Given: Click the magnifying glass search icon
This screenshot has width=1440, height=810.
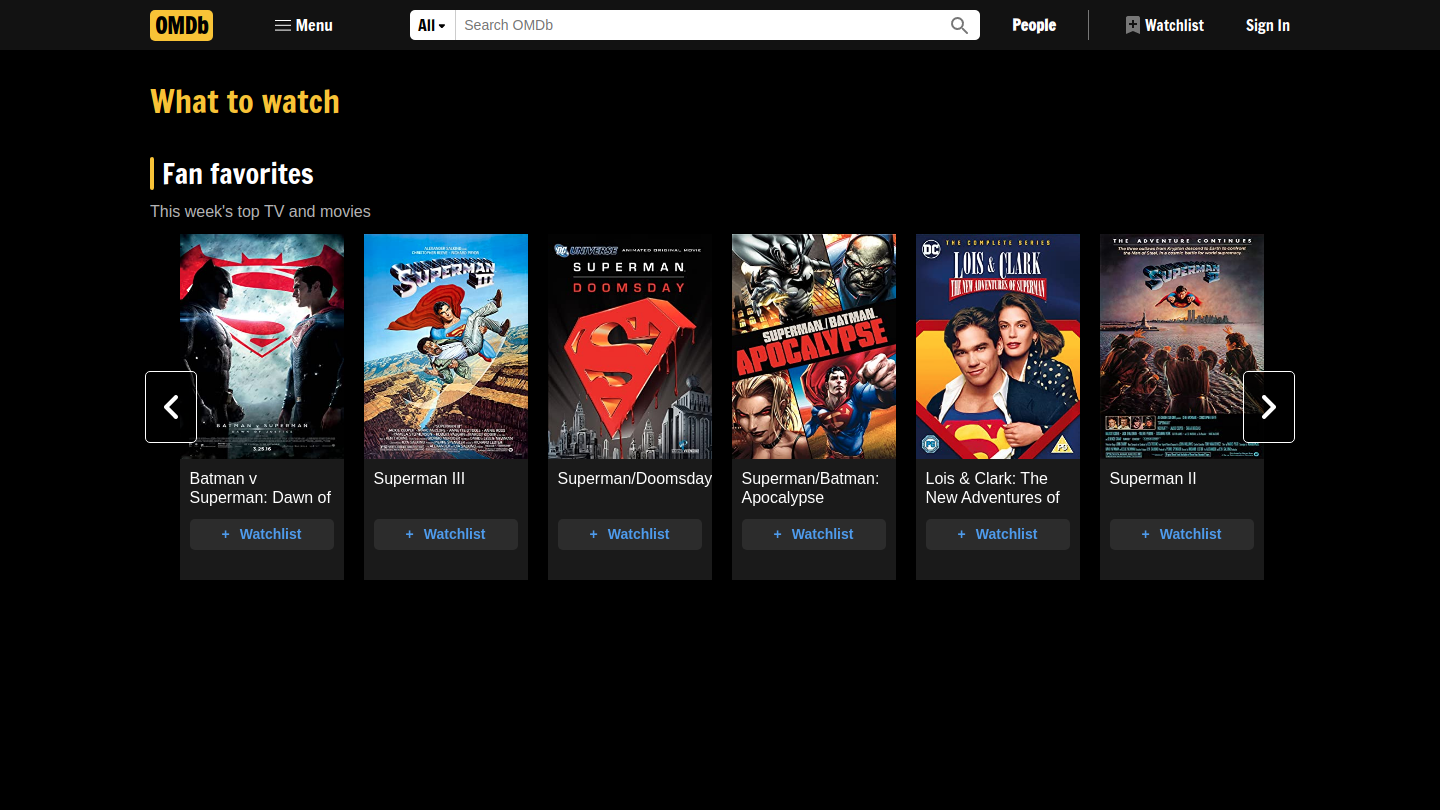Looking at the screenshot, I should click(x=959, y=25).
